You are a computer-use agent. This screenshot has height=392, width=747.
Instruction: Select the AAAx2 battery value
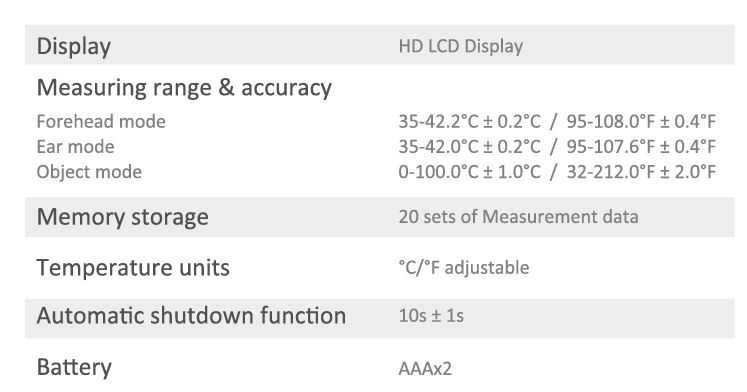coord(425,369)
